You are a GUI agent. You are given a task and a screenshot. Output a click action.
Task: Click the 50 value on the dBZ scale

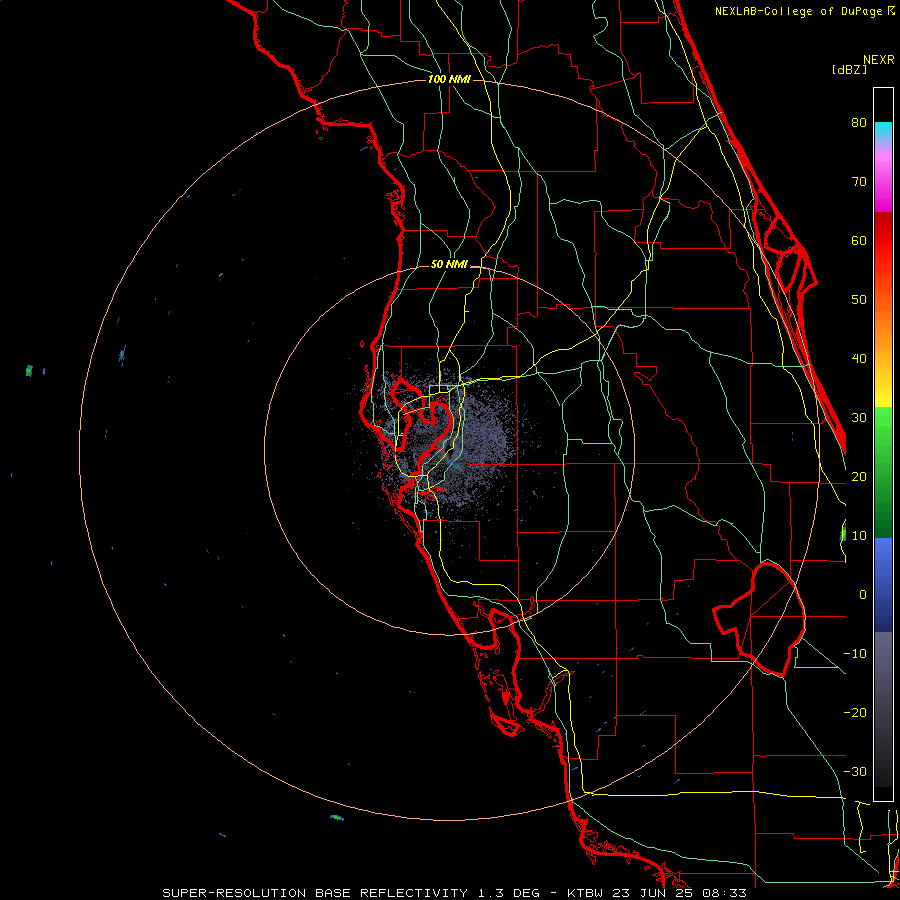tap(859, 300)
